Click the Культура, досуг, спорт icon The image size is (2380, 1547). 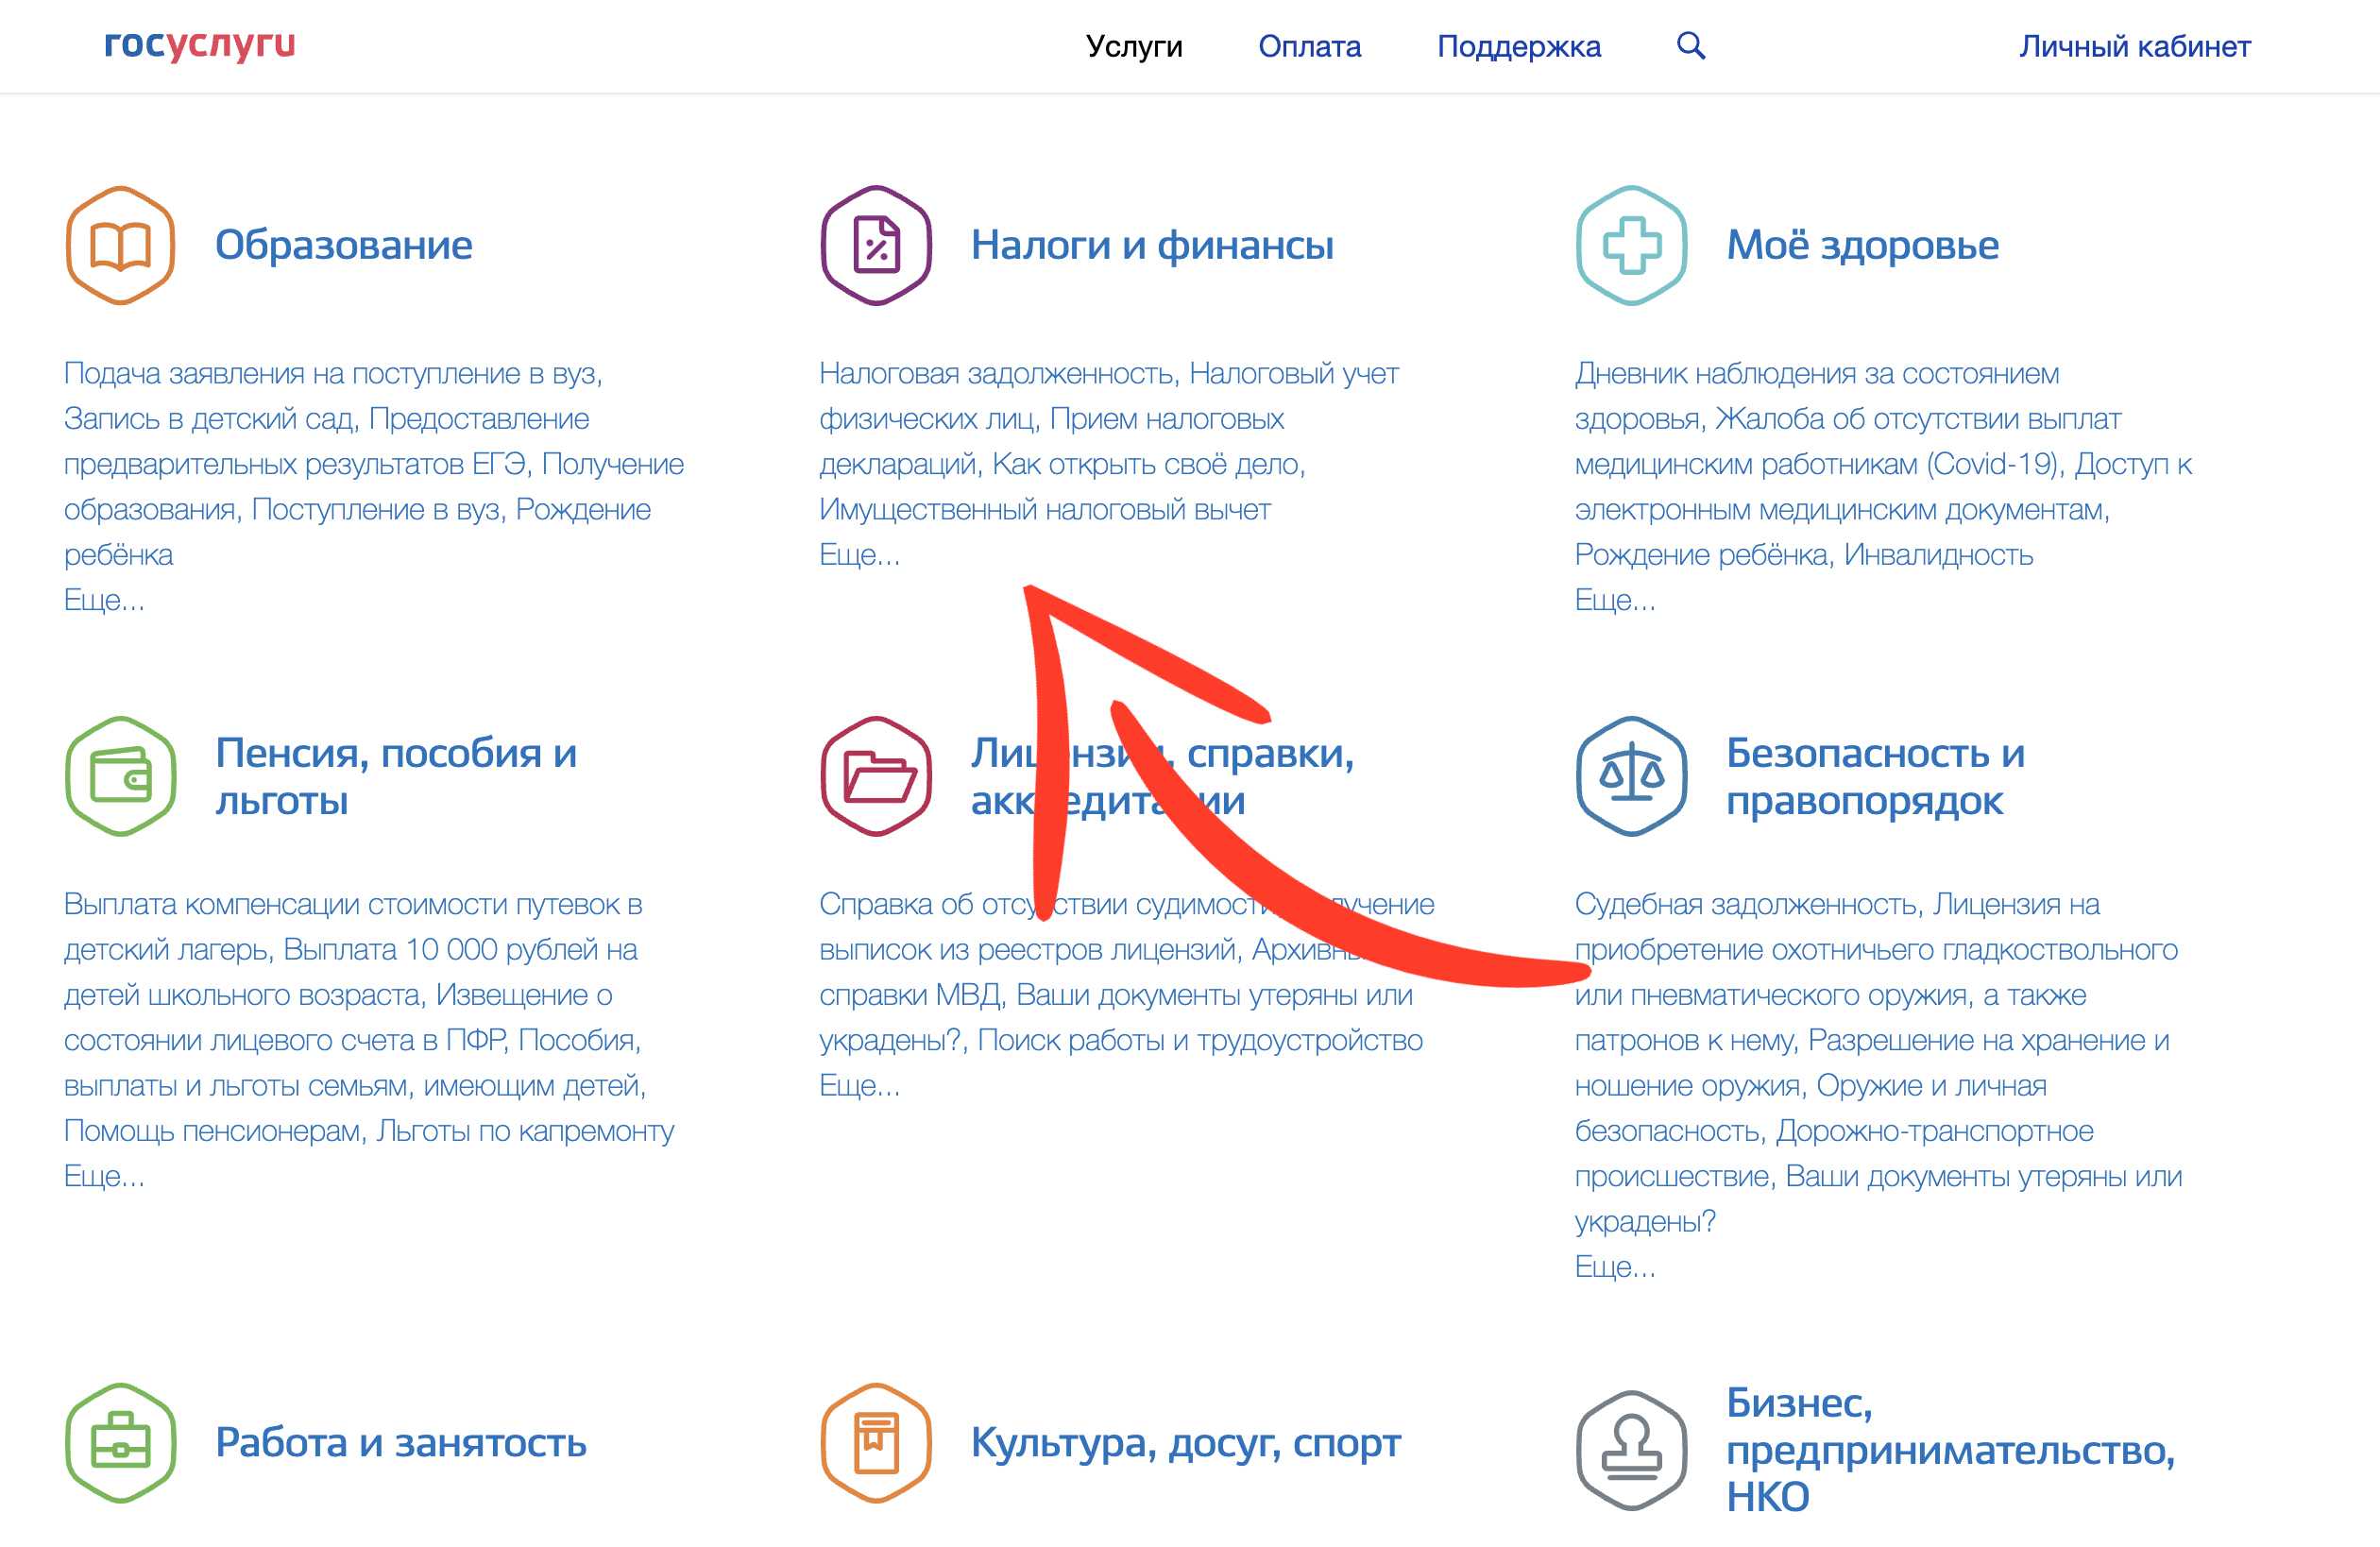click(876, 1443)
